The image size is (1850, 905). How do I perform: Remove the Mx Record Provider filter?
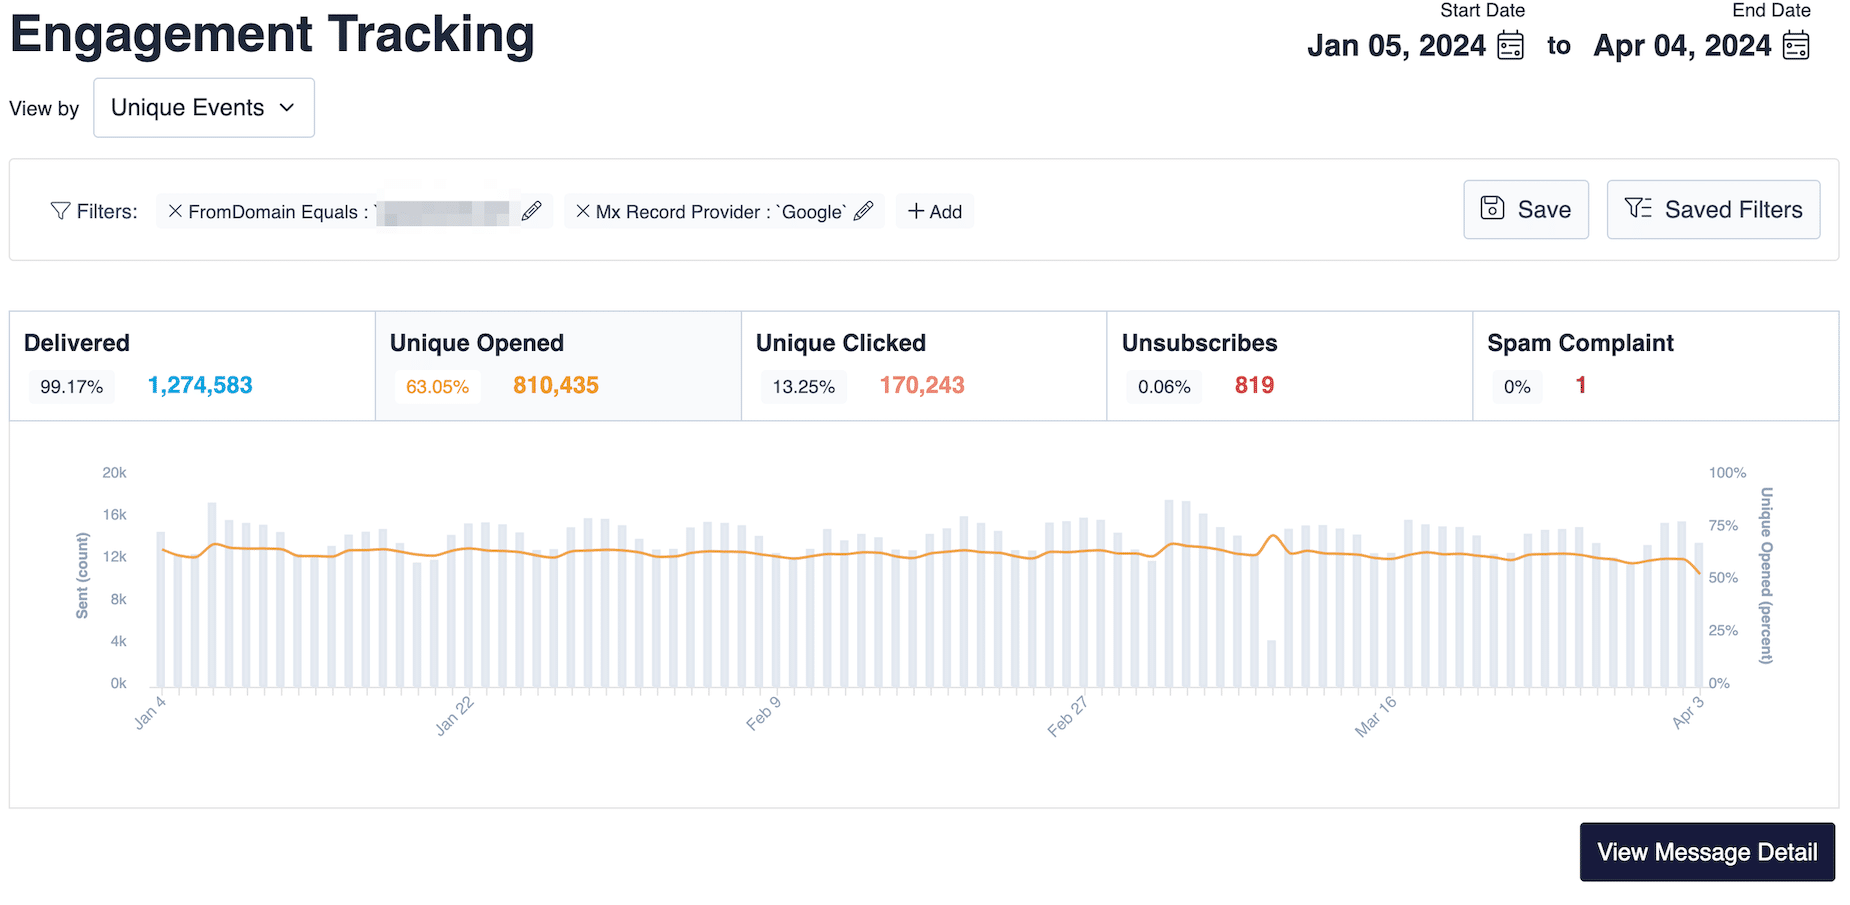tap(583, 211)
